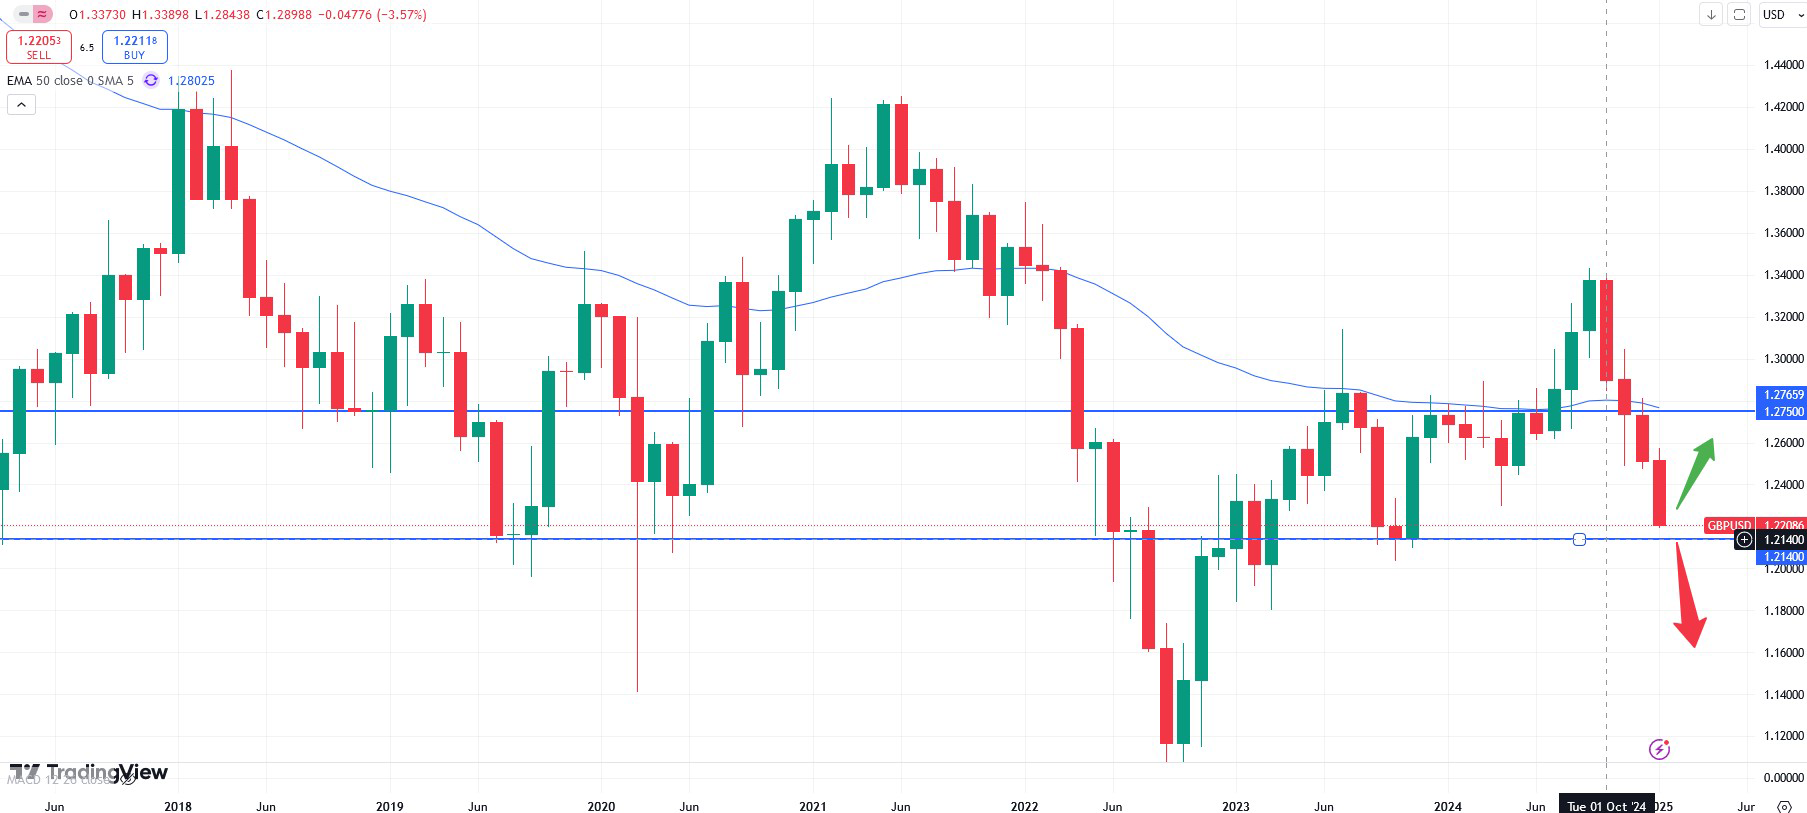Click the 'Tue 01 Oct '24' date label
Screen dimensions: 1807x813
click(x=1606, y=806)
